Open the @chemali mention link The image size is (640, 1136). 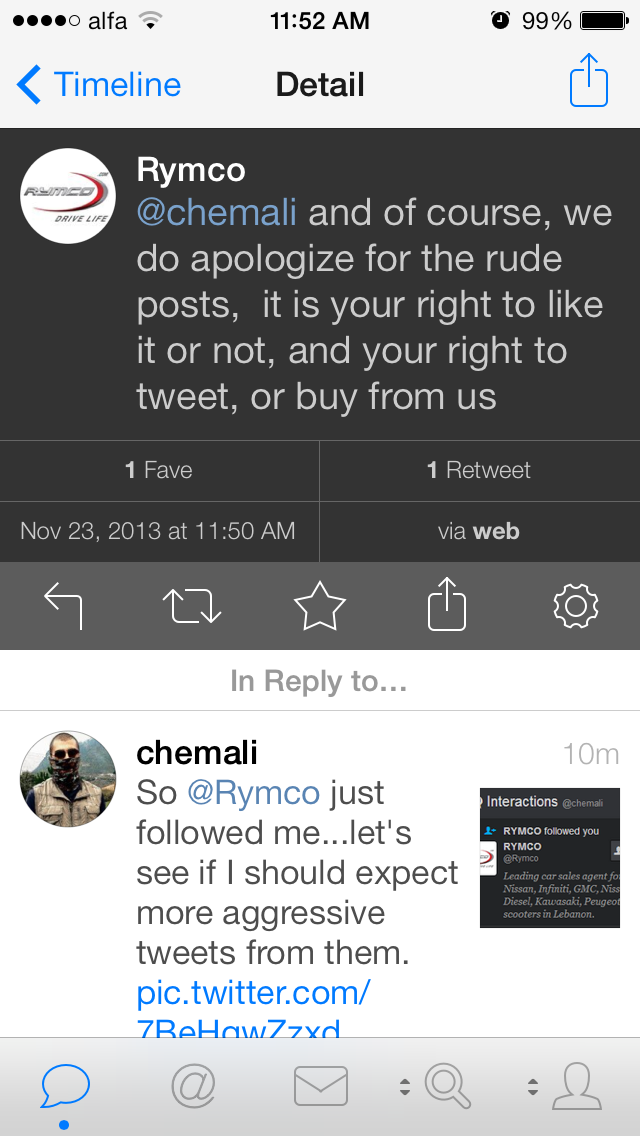pos(217,213)
